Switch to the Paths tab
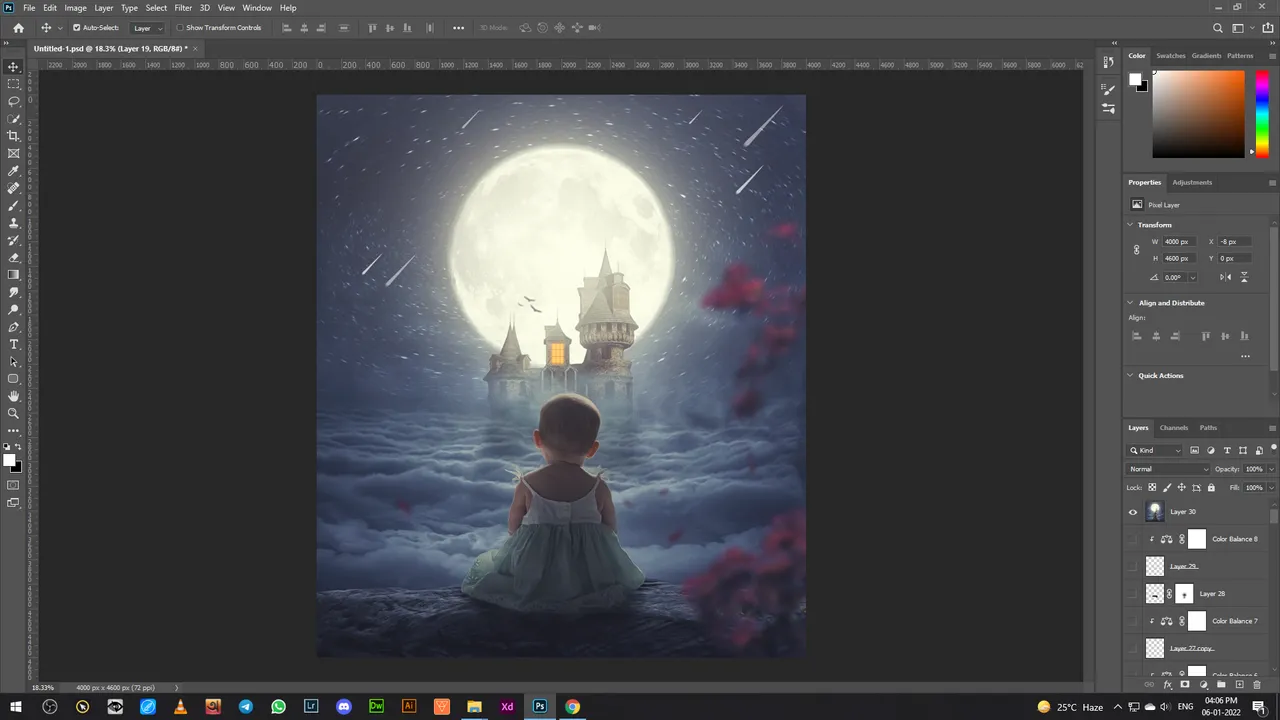 (1208, 428)
